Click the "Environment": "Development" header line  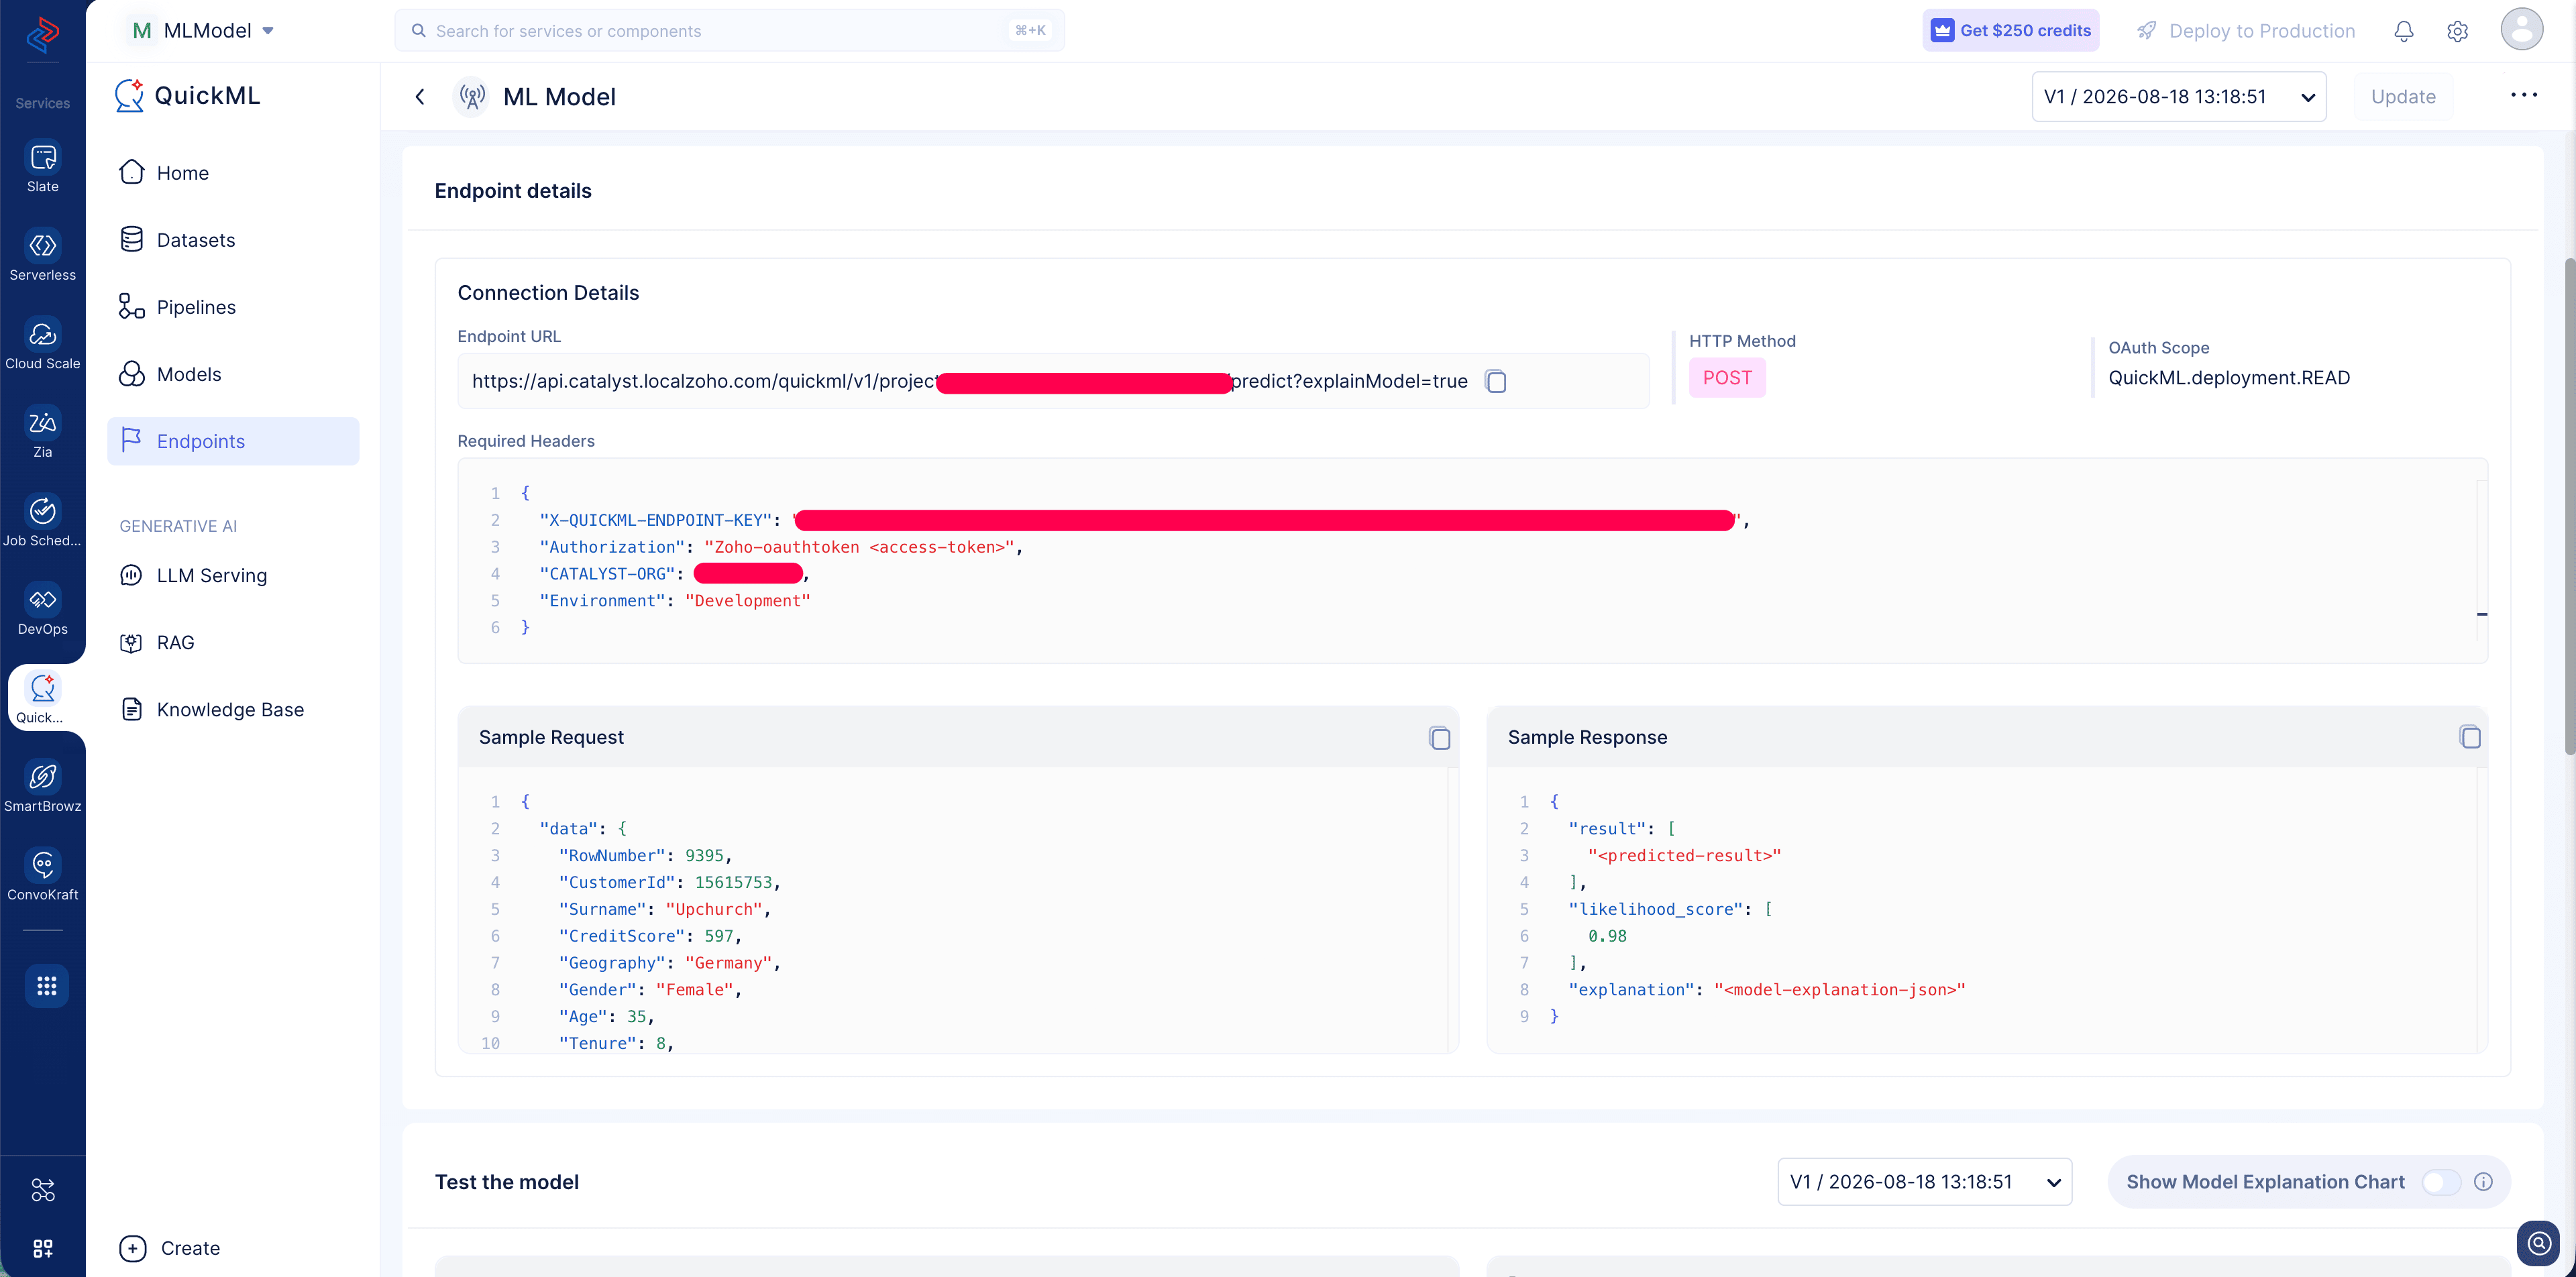pyautogui.click(x=675, y=601)
